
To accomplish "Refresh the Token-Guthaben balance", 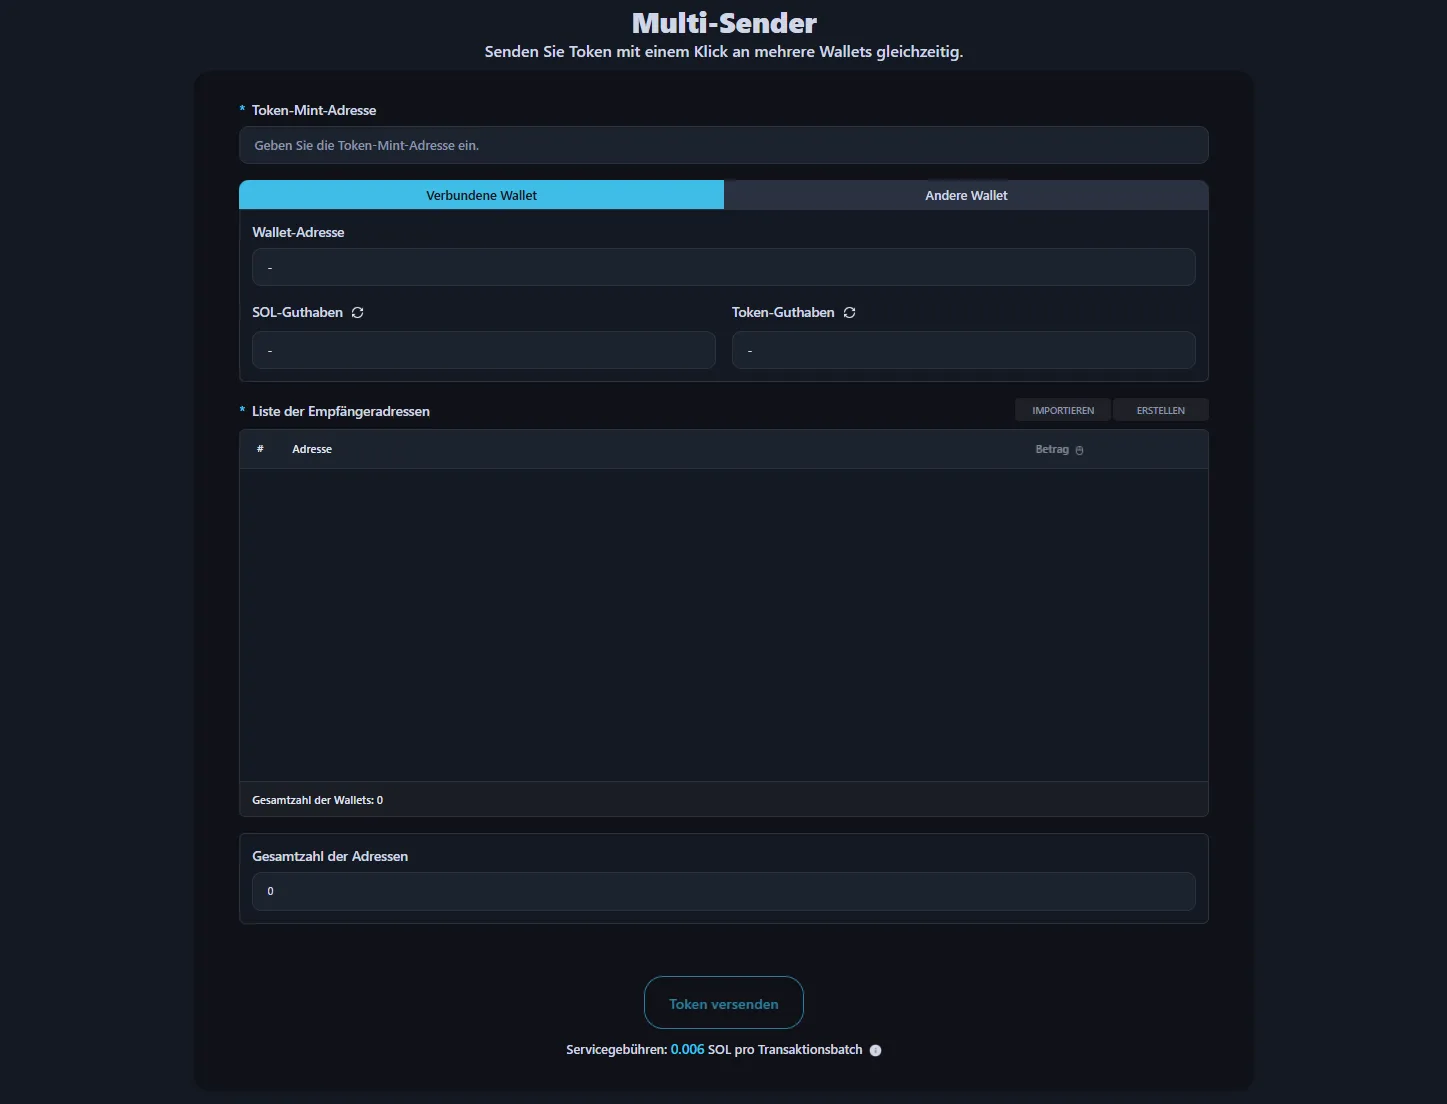I will pos(849,313).
